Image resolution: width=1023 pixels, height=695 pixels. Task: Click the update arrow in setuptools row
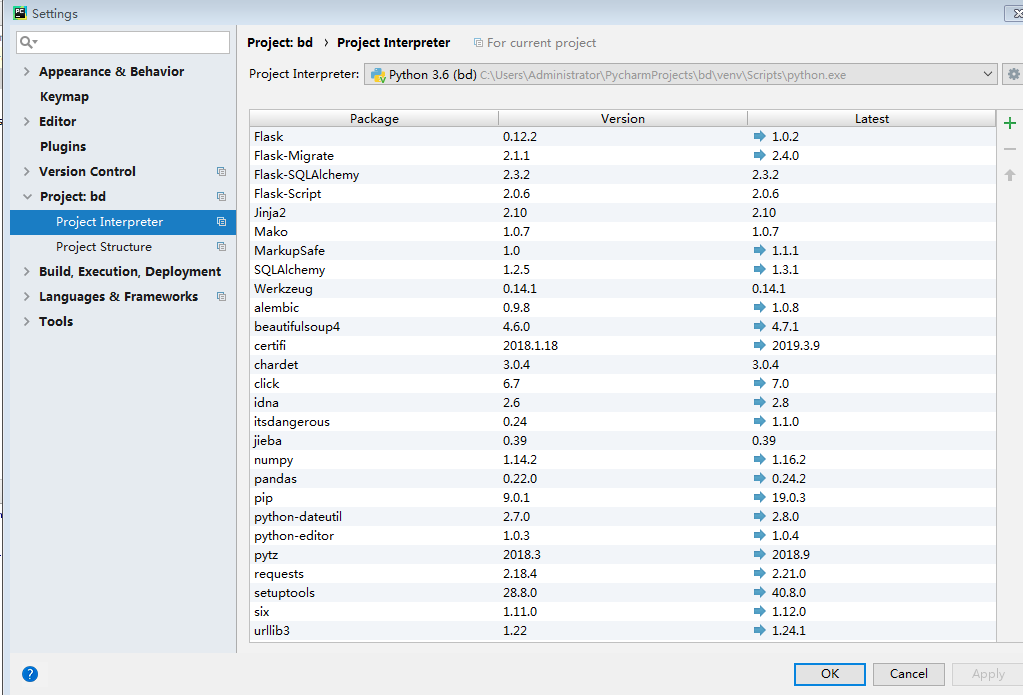coord(759,592)
